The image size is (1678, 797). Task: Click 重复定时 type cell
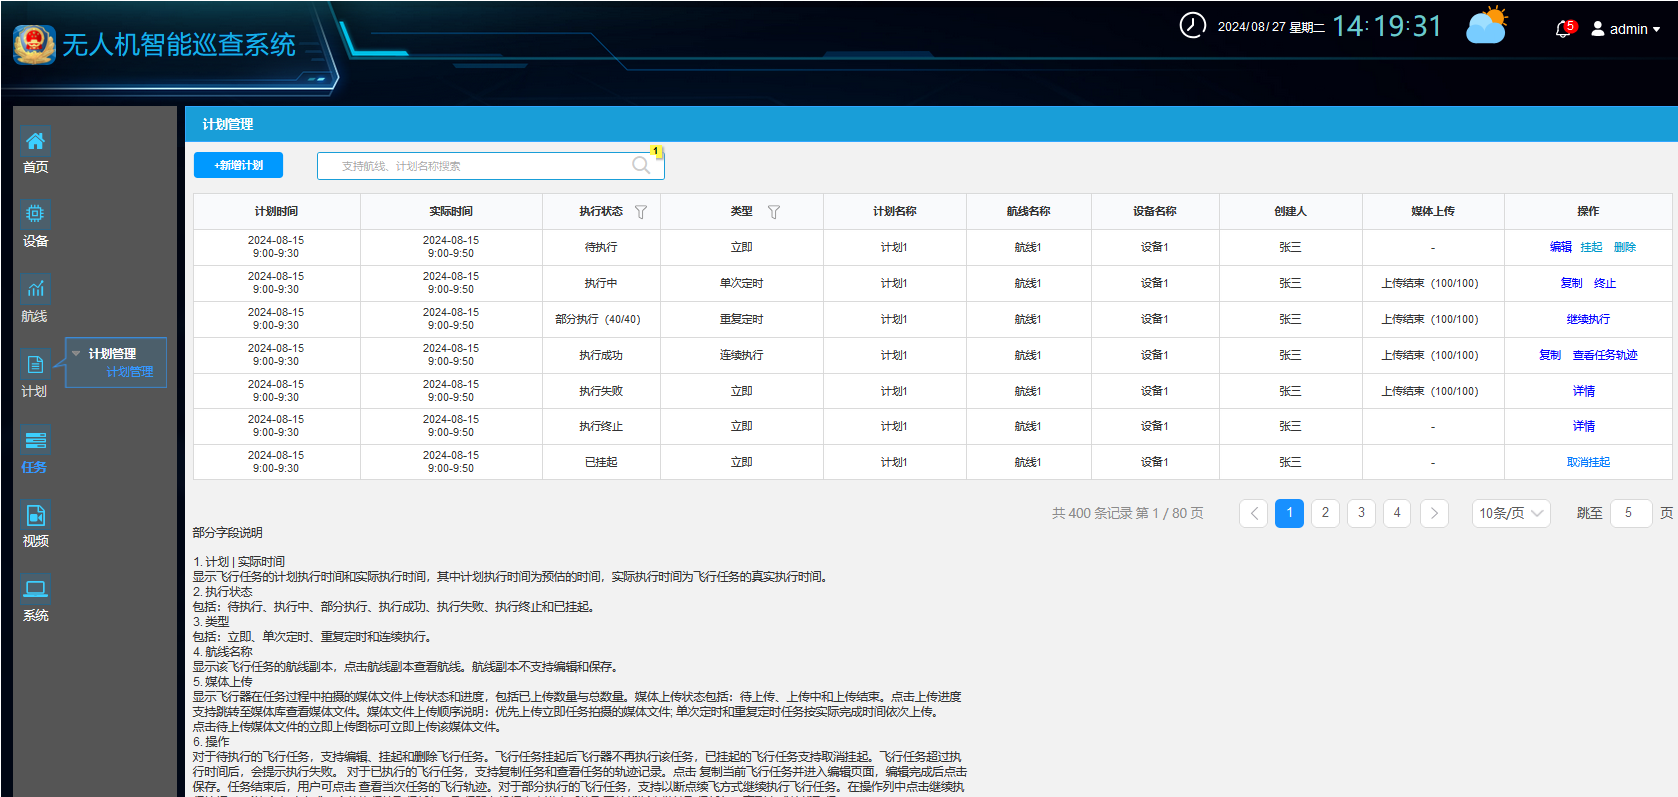pyautogui.click(x=741, y=319)
